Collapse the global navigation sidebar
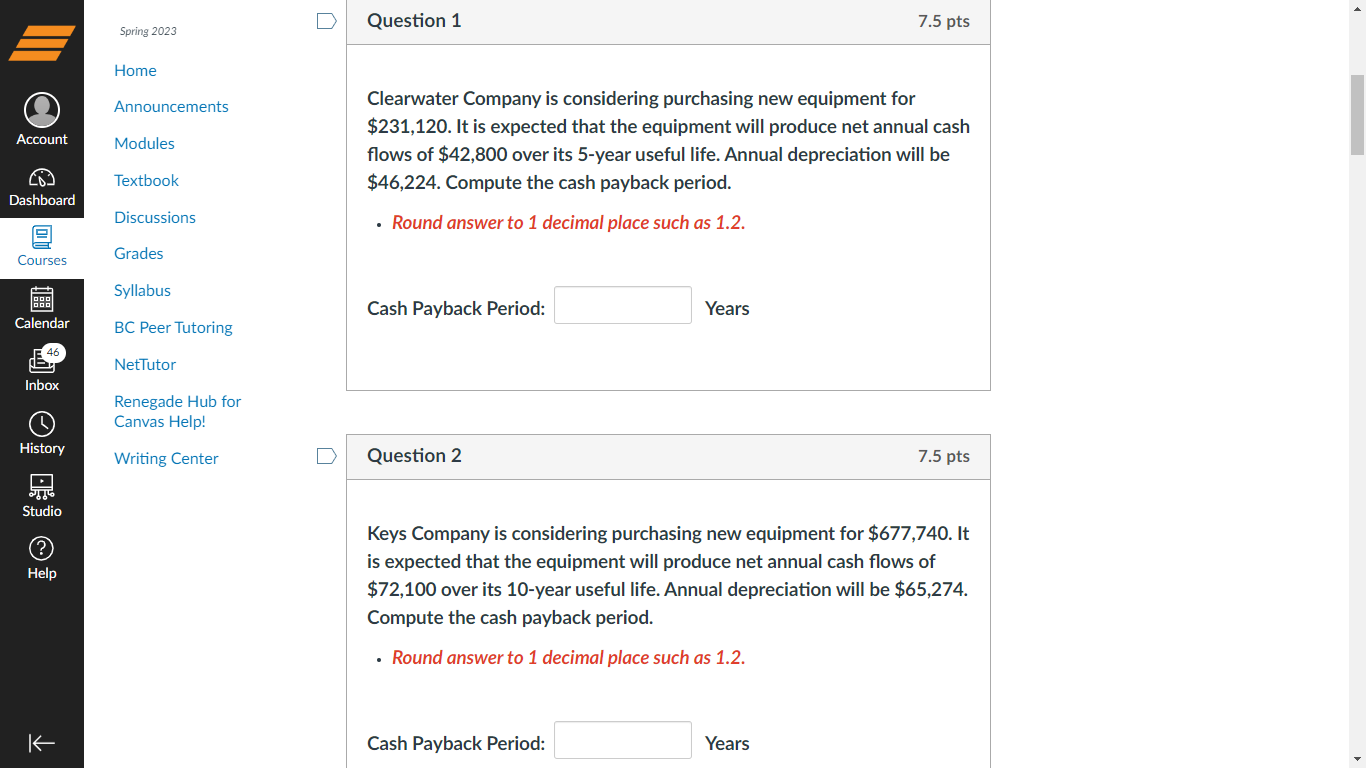Viewport: 1366px width, 768px height. 42,743
